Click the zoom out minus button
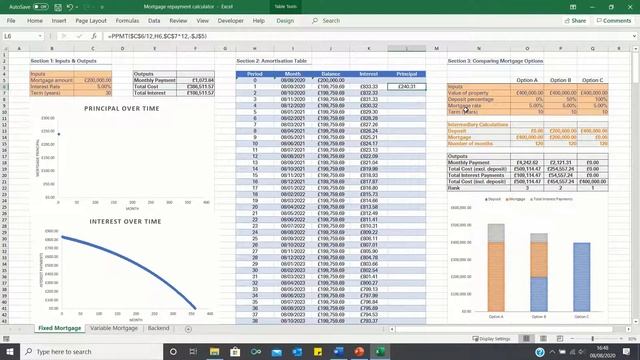Viewport: 640px width, 360px height. click(572, 339)
